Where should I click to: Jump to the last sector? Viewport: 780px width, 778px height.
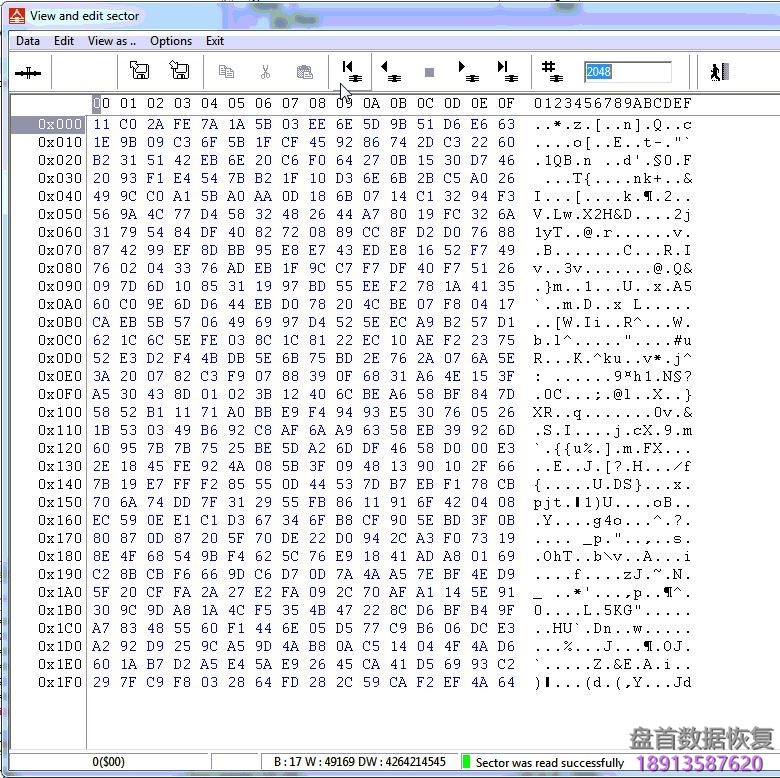click(x=507, y=71)
